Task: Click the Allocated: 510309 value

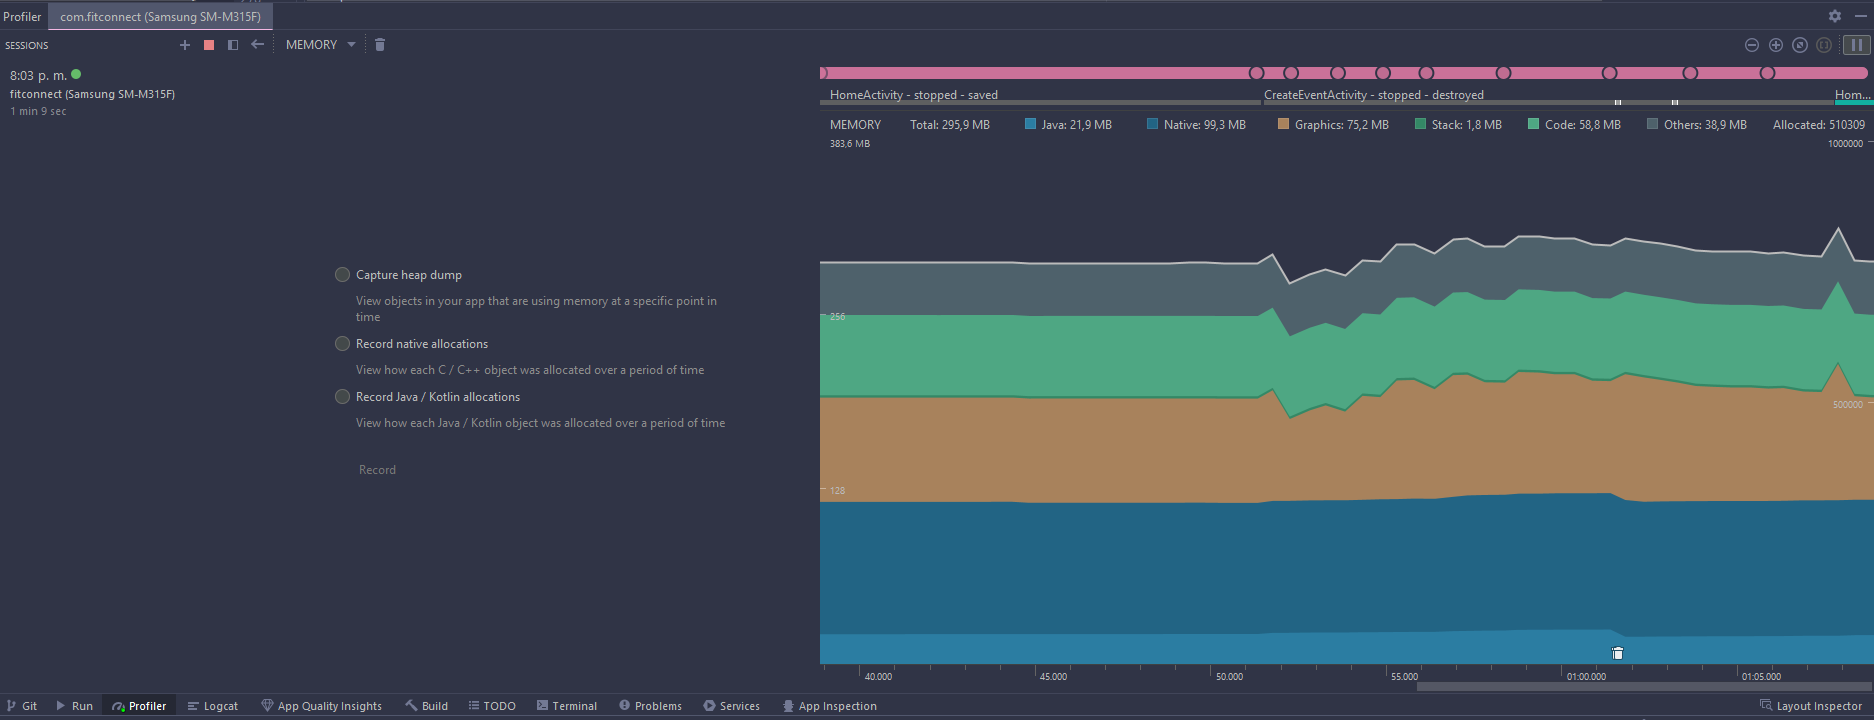Action: (1819, 125)
